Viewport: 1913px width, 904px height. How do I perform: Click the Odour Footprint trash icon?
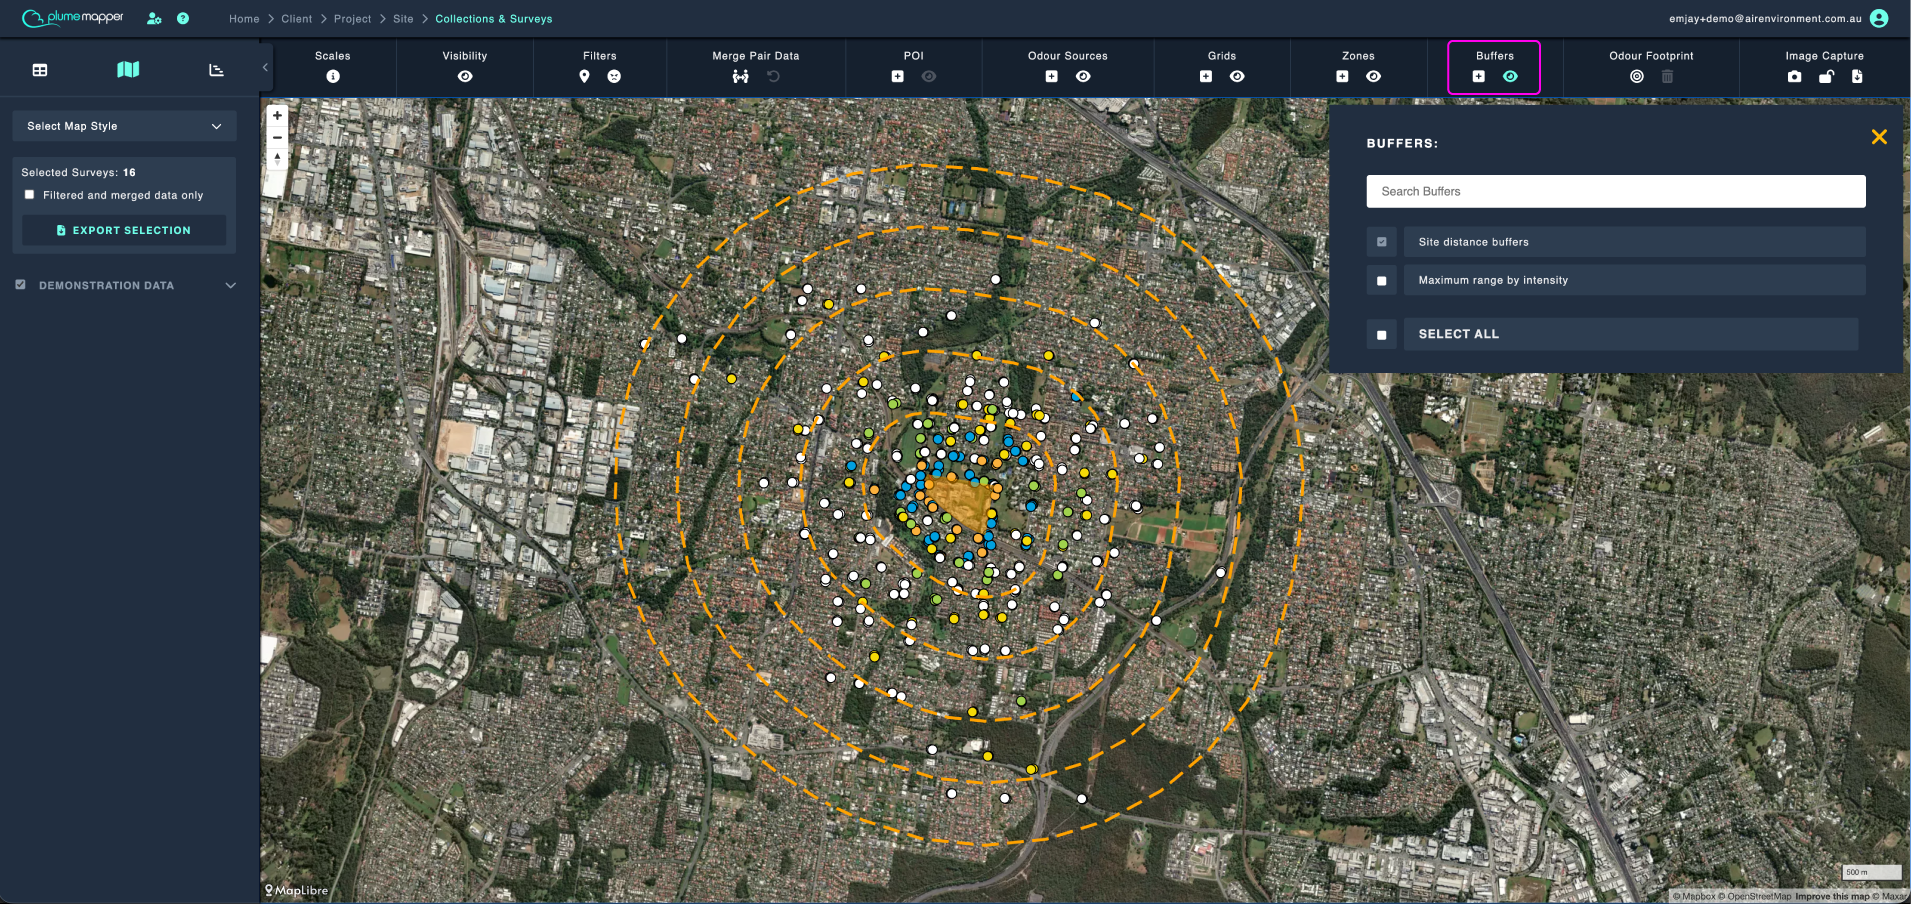1667,76
